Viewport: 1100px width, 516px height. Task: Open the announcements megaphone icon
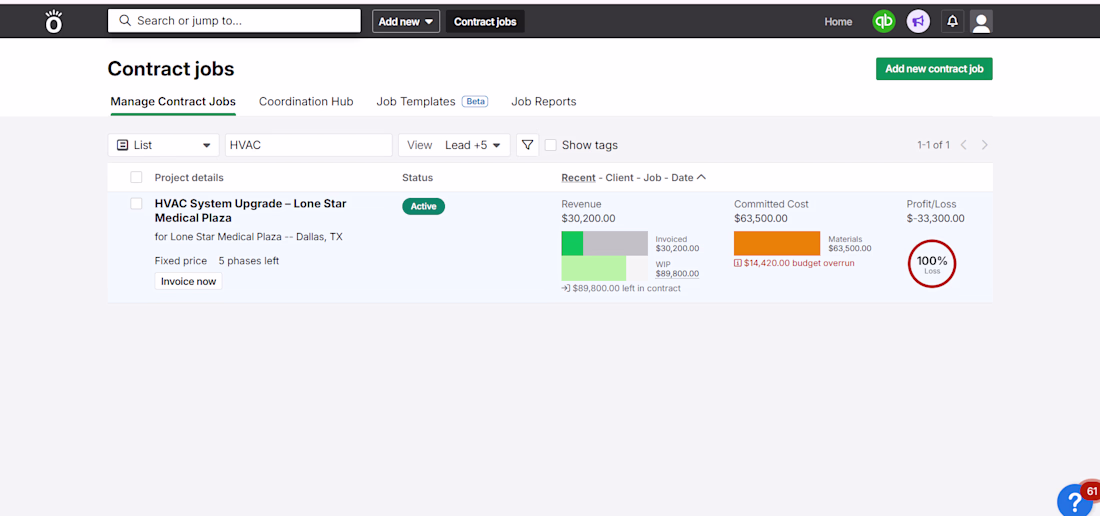coord(918,22)
